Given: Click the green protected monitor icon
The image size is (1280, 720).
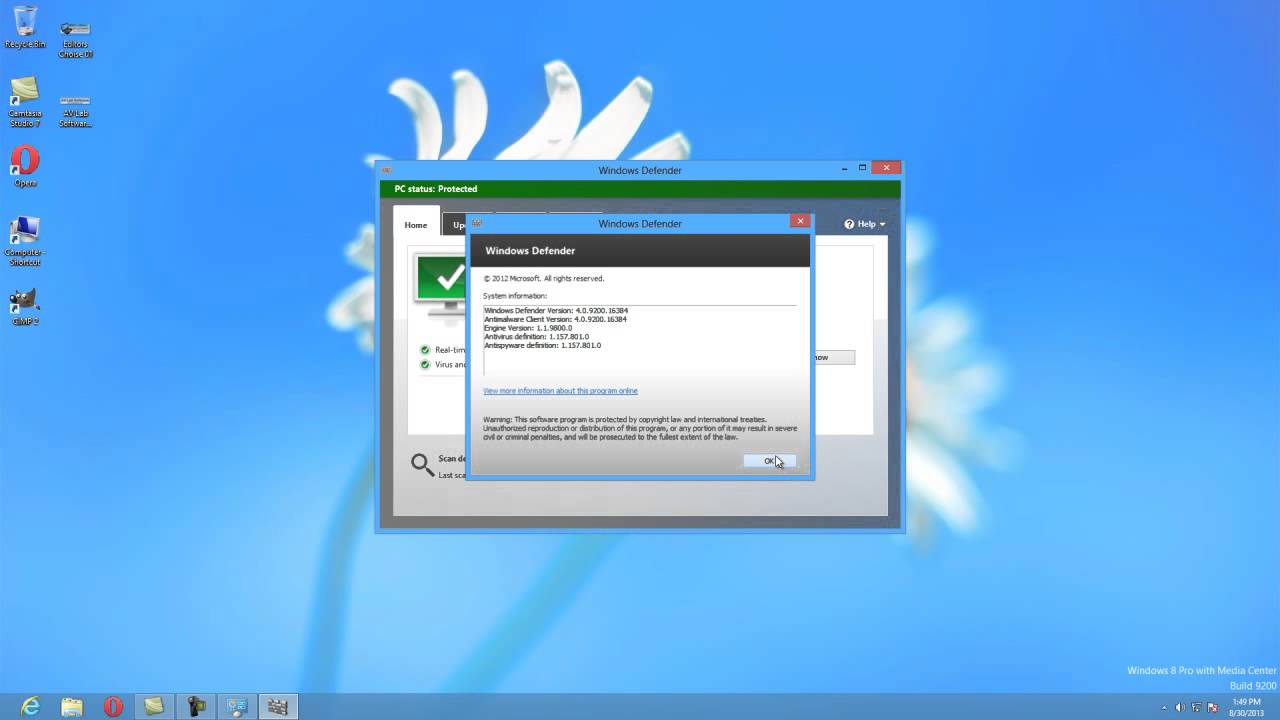Looking at the screenshot, I should (441, 285).
